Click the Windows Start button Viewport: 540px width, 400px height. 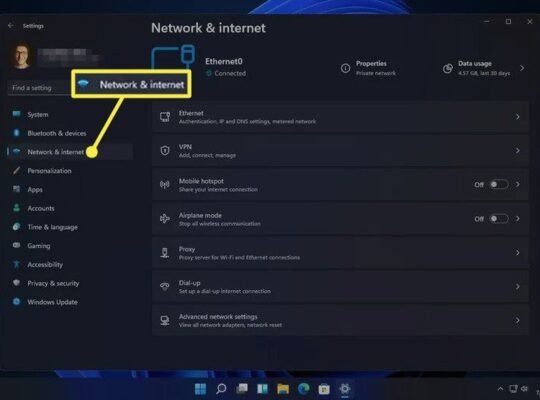(x=200, y=389)
